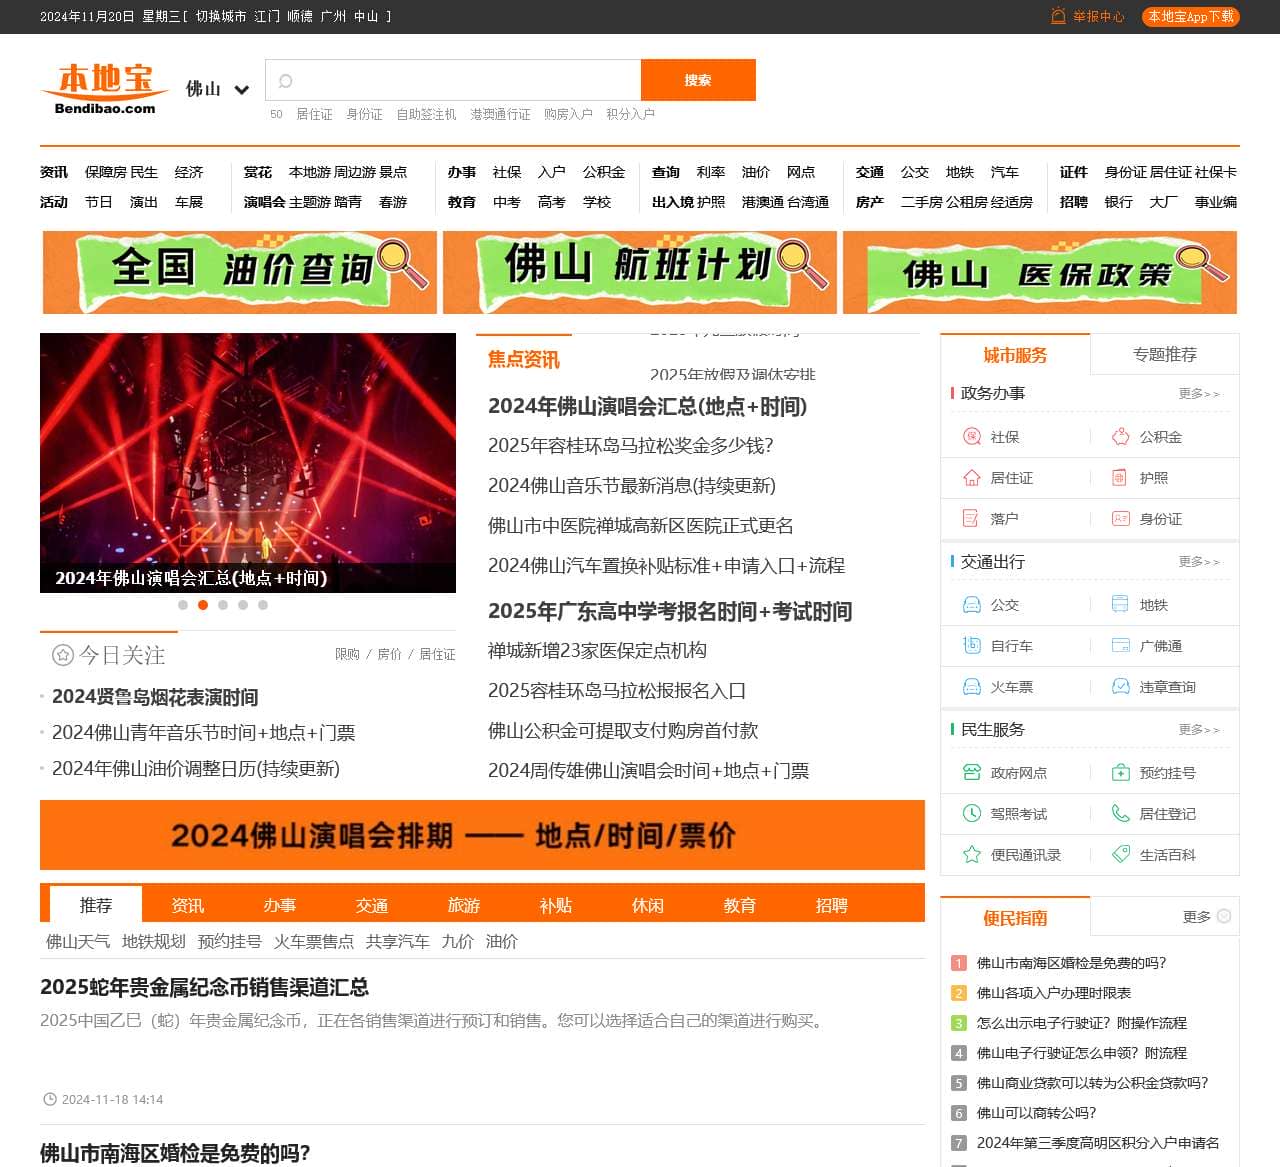Expand the 佛山 city selector dropdown

pyautogui.click(x=241, y=90)
